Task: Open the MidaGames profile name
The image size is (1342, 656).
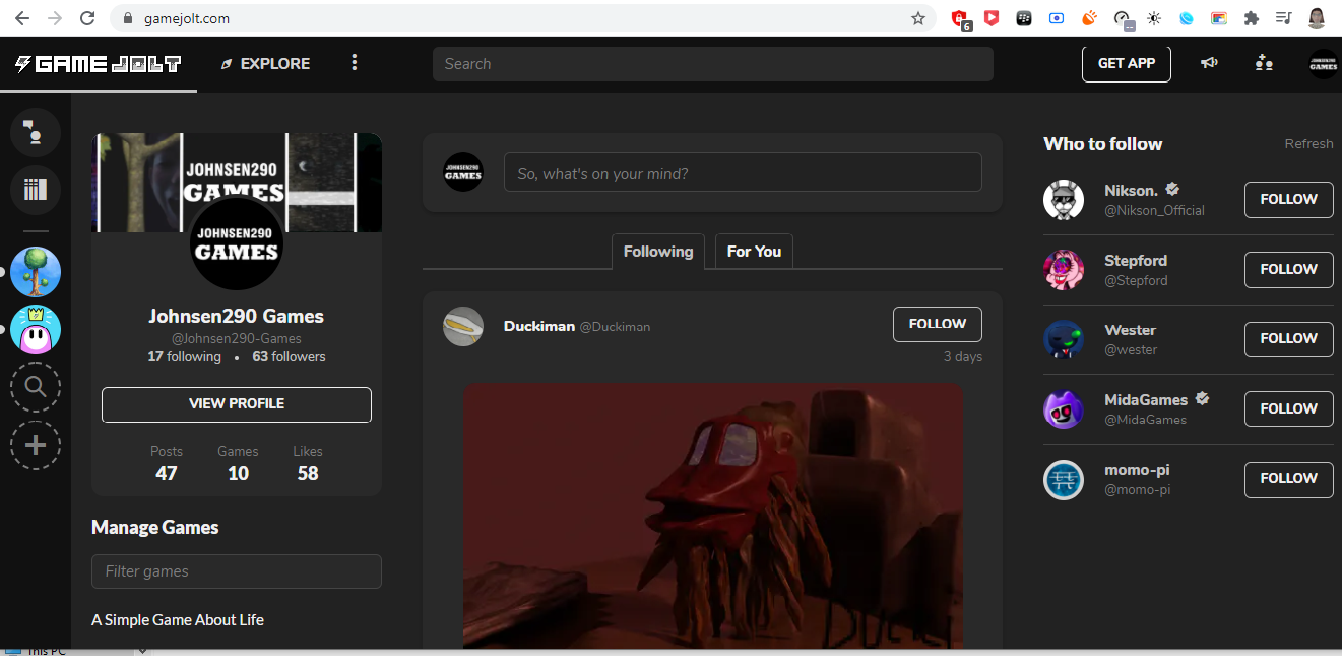Action: [1146, 399]
